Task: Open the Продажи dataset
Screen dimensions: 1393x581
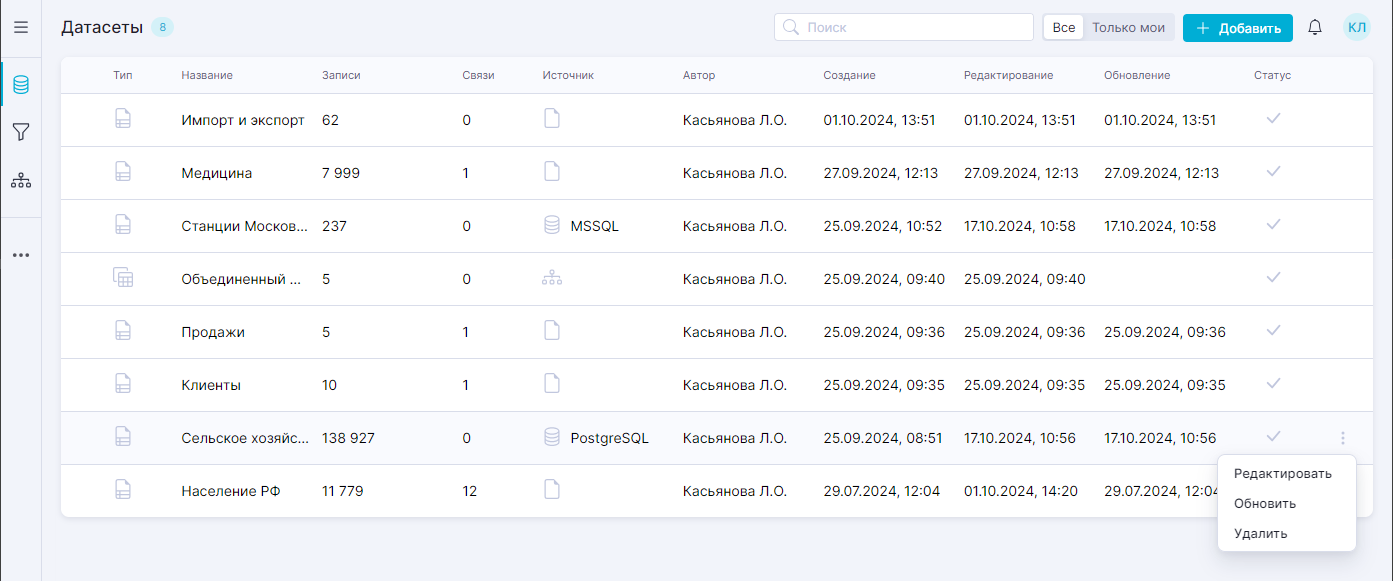Action: click(x=213, y=332)
